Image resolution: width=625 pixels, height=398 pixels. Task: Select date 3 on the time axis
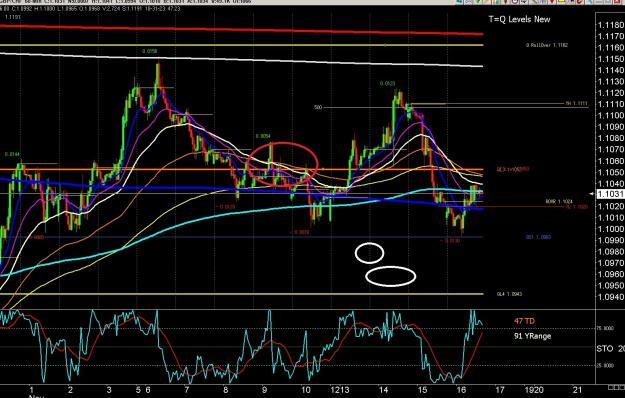point(109,390)
